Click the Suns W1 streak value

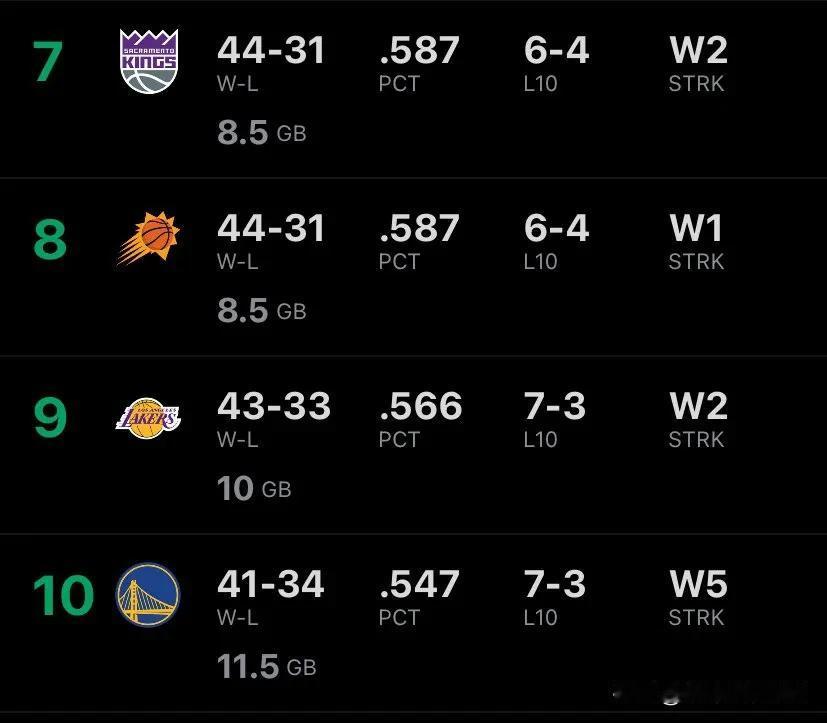pos(695,228)
